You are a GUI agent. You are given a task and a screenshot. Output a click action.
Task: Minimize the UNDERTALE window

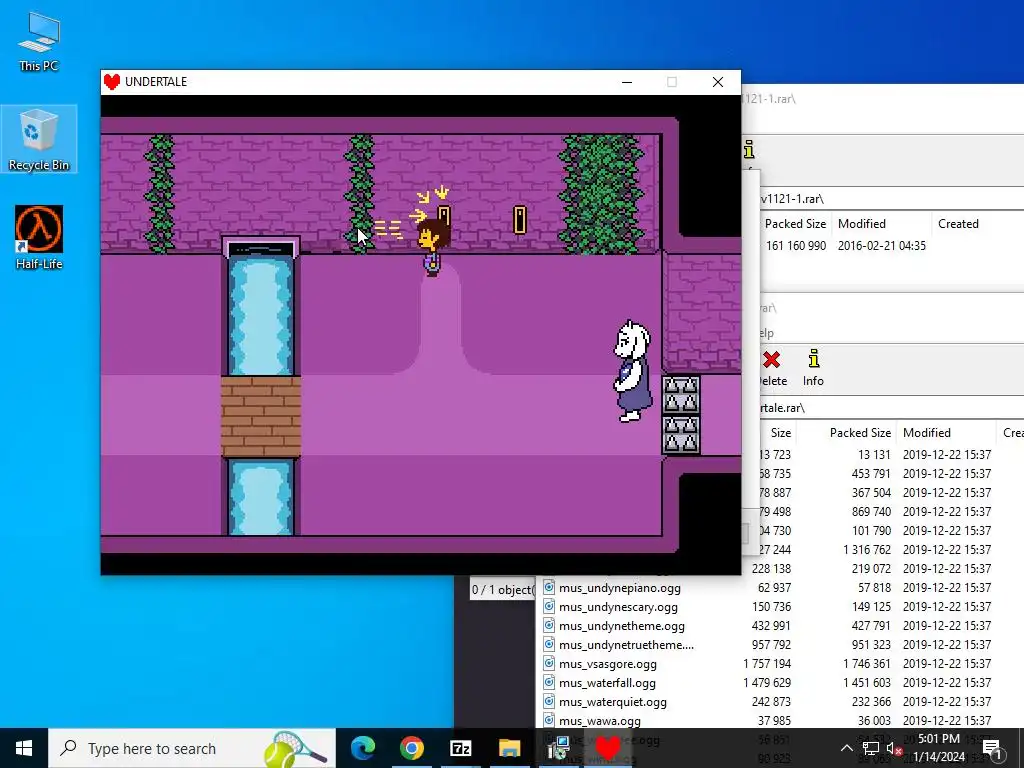click(627, 82)
